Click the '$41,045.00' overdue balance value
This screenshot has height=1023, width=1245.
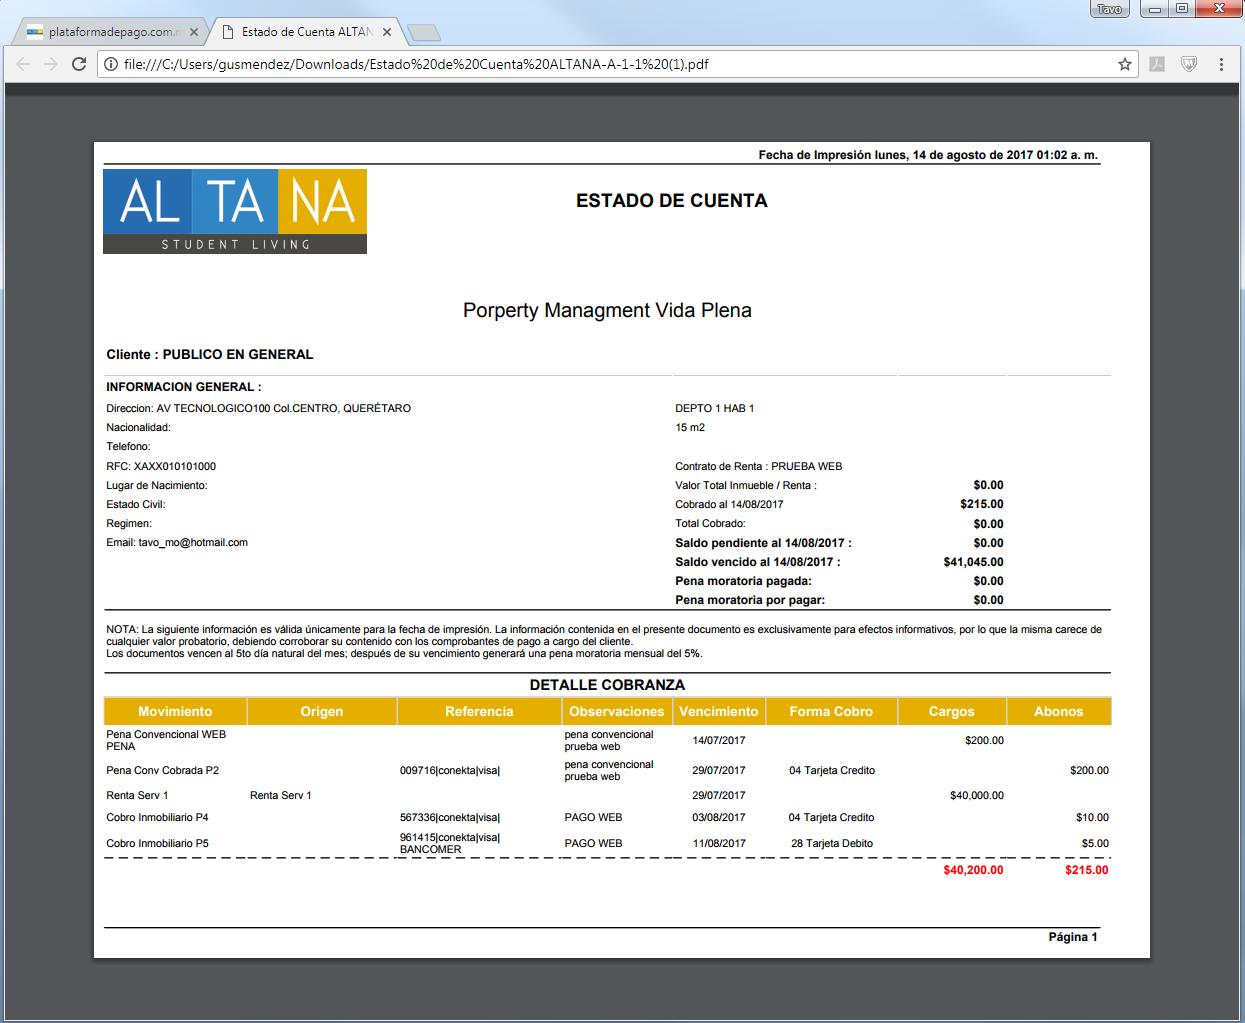(974, 562)
